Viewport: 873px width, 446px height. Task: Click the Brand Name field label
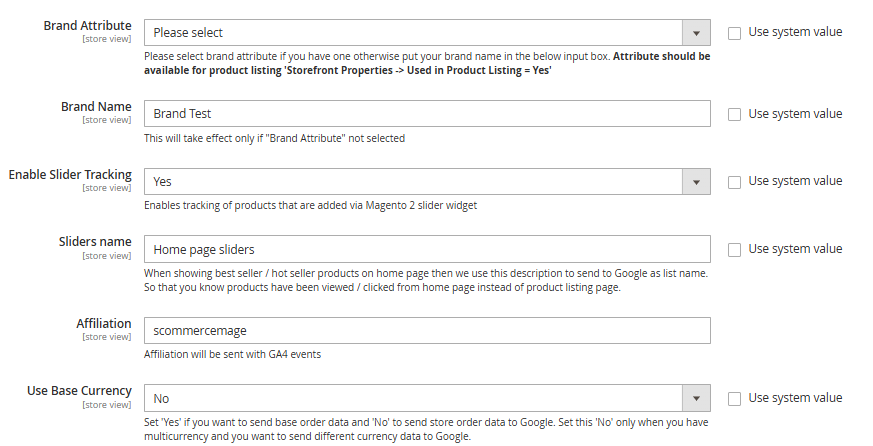[96, 107]
